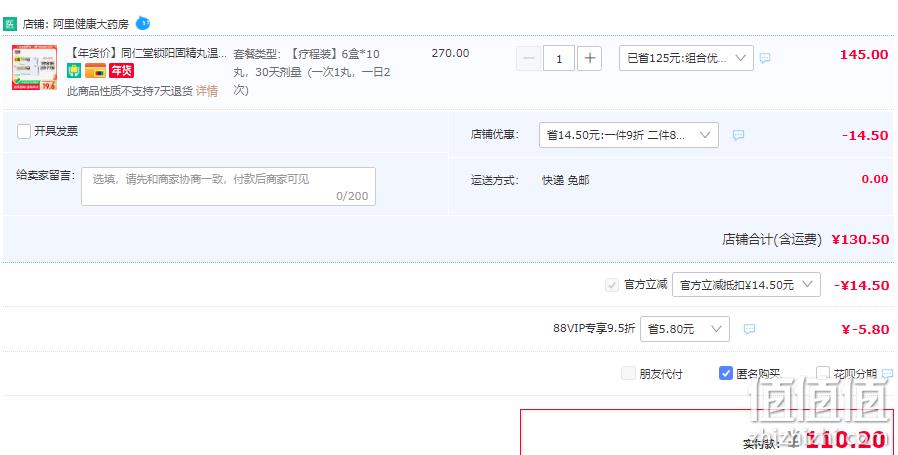Expand the 已省125元:组合优惠 dropdown

[x=686, y=58]
